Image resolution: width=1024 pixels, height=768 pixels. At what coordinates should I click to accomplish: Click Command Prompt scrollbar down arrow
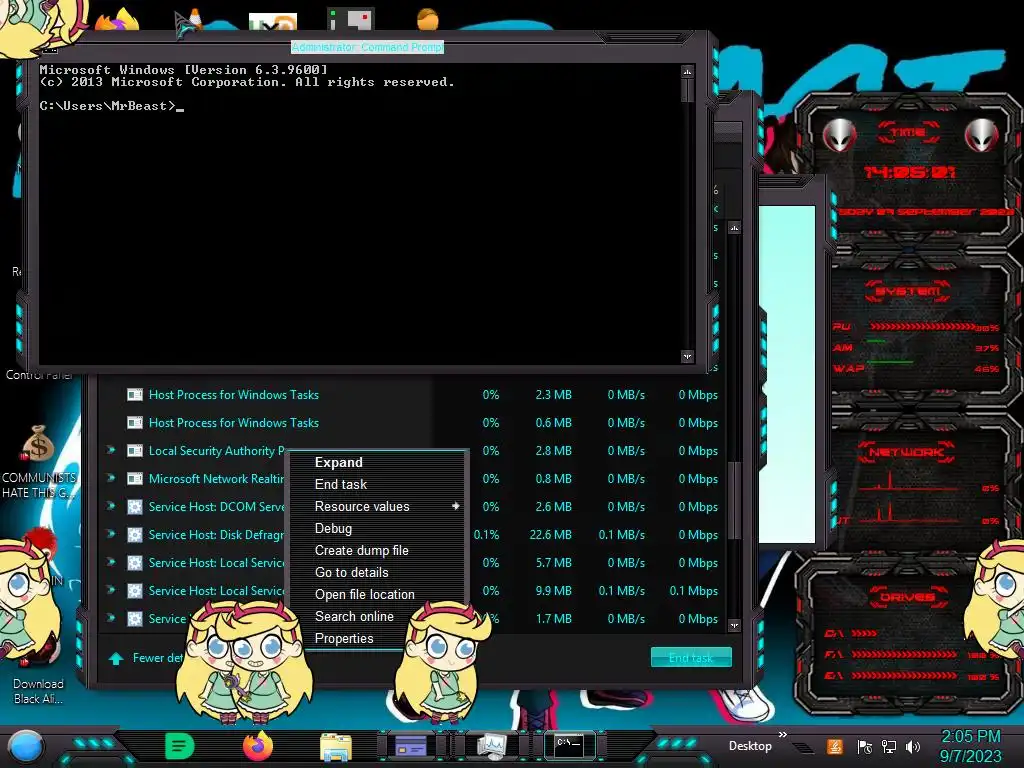pyautogui.click(x=687, y=357)
